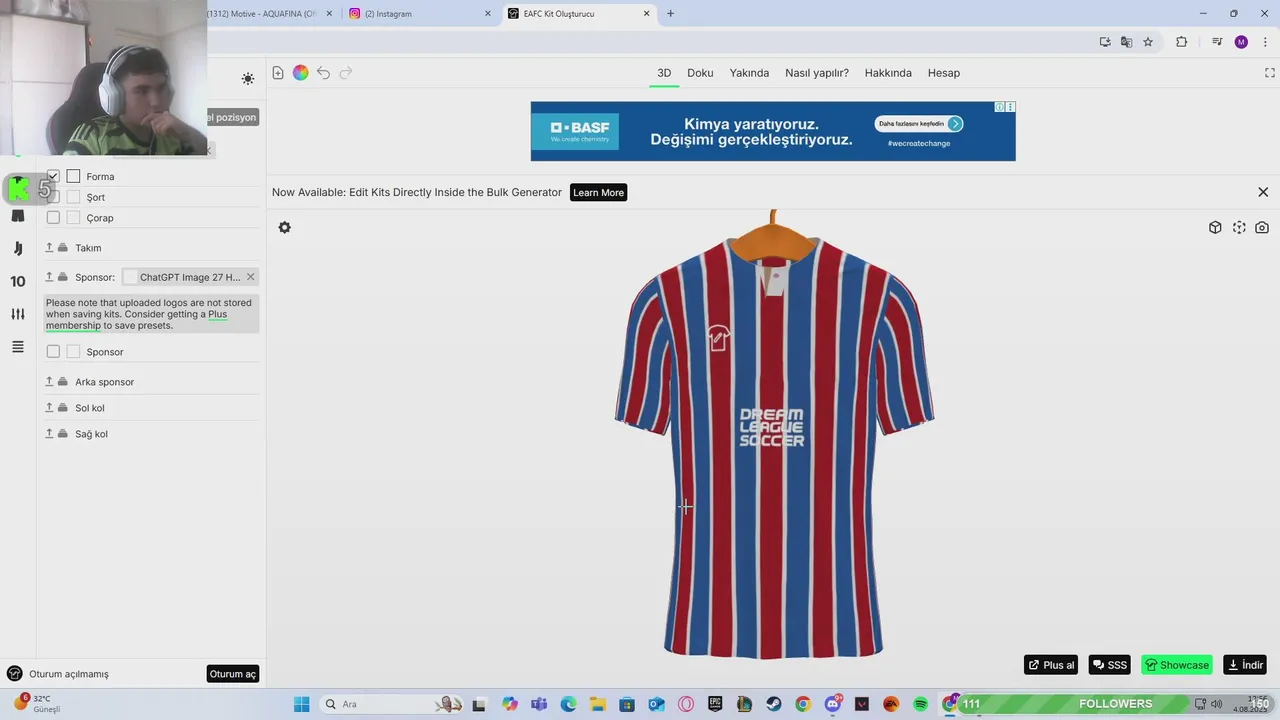This screenshot has height=720, width=1280.
Task: Open the Showcase button
Action: 1177,665
